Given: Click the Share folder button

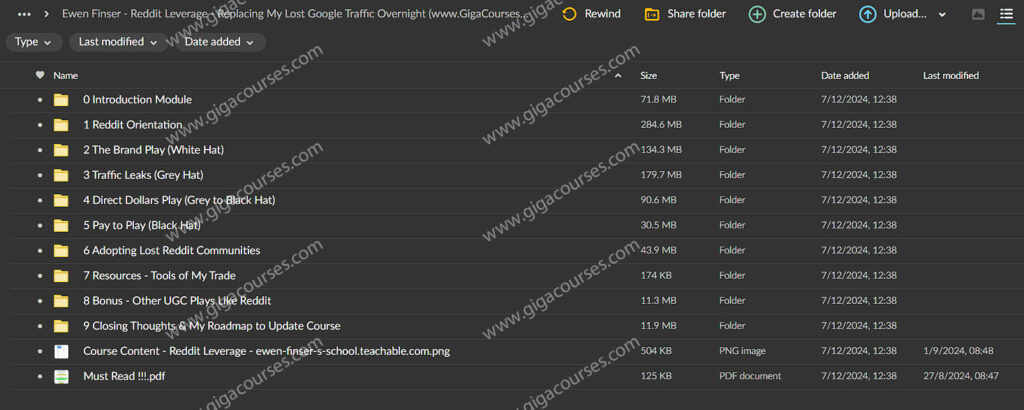Looking at the screenshot, I should [685, 14].
